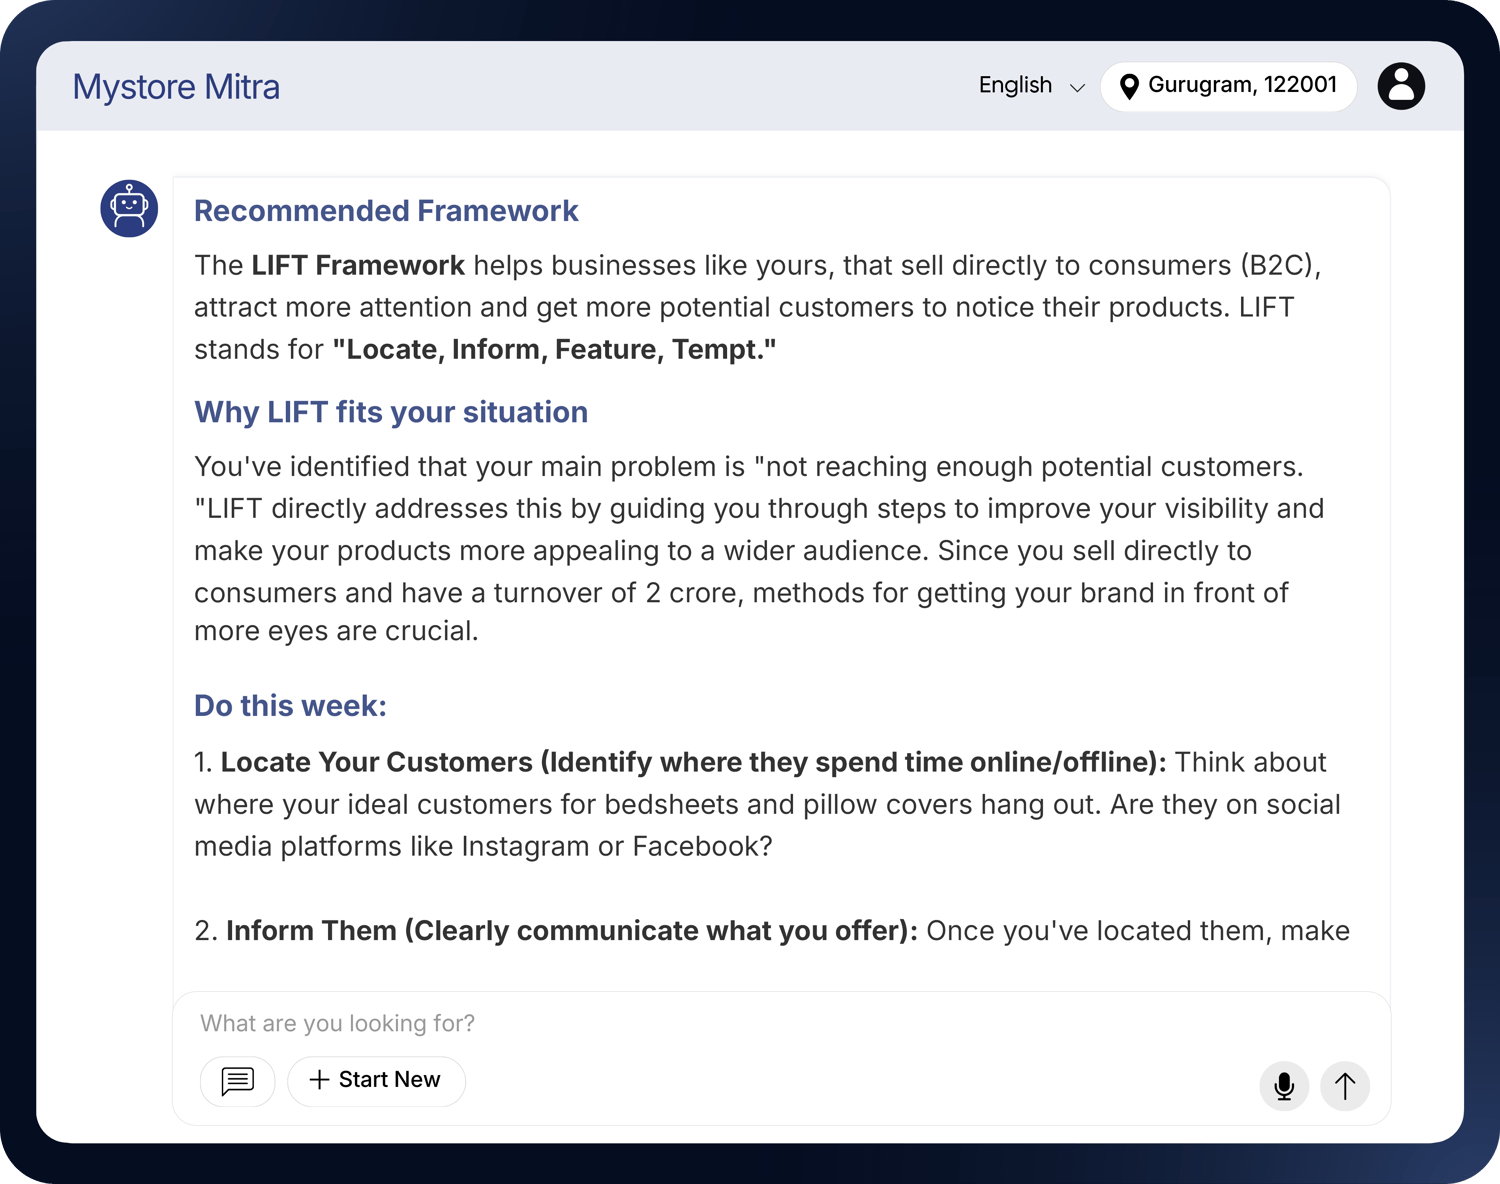The image size is (1500, 1184).
Task: Click the "Locate Your Customers" step title
Action: [x=376, y=762]
